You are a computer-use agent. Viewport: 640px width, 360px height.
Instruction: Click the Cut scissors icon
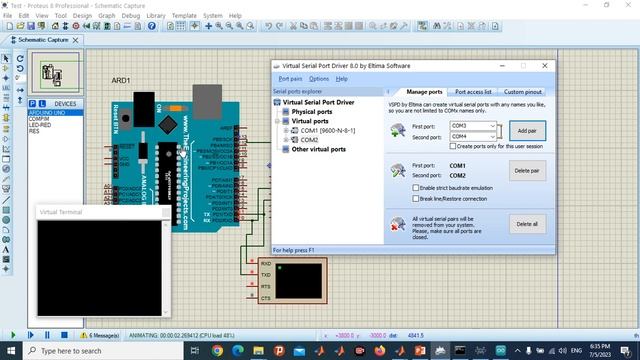tap(293, 26)
